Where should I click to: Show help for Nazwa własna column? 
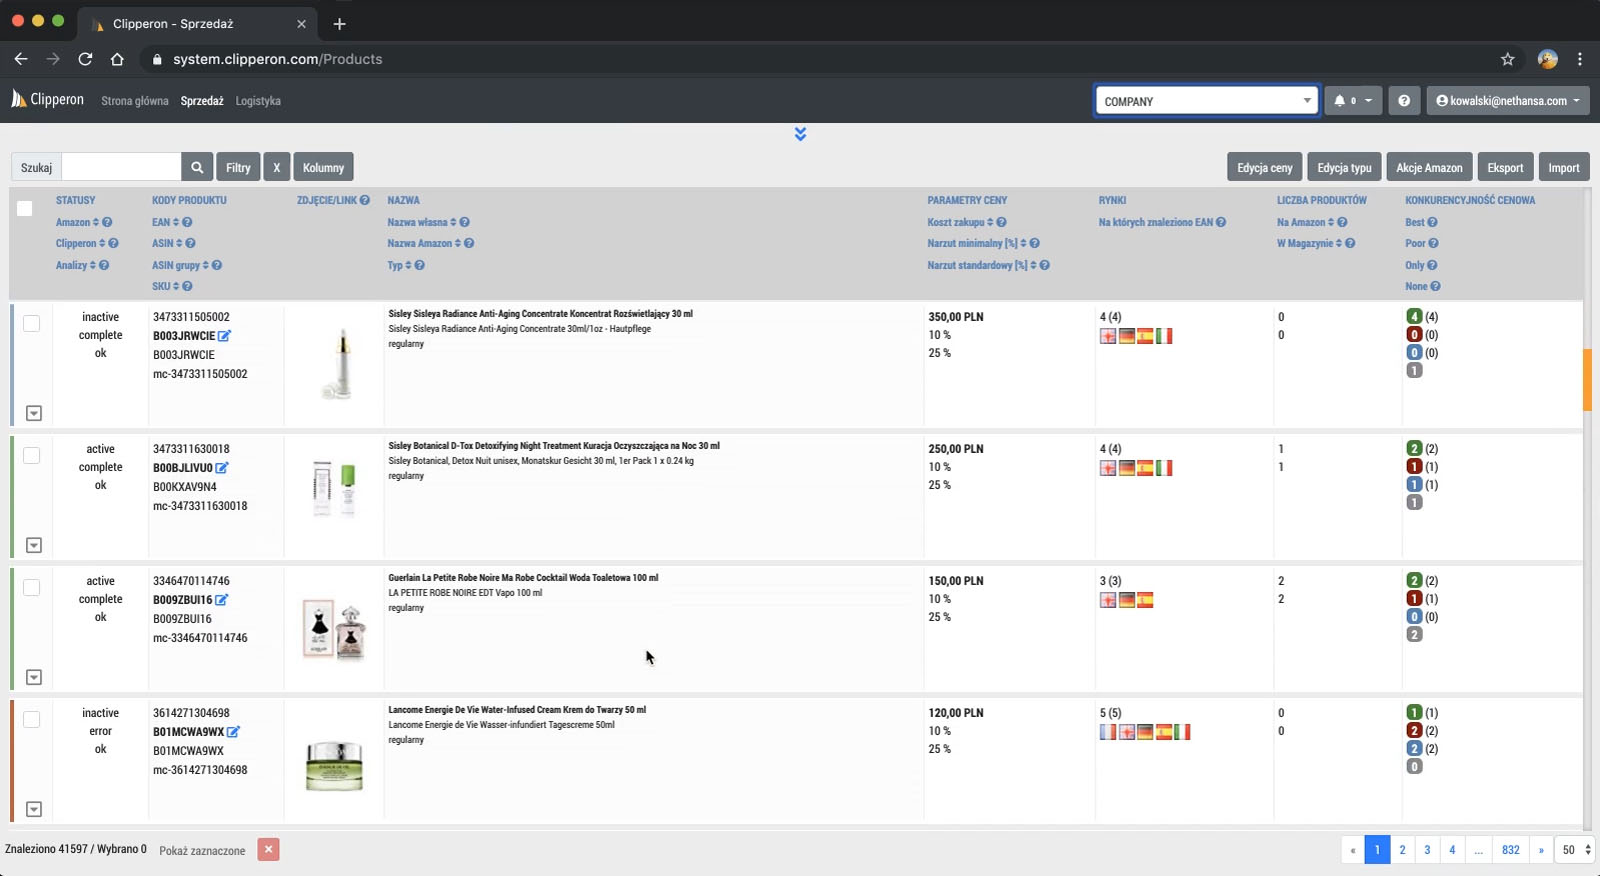(x=464, y=222)
